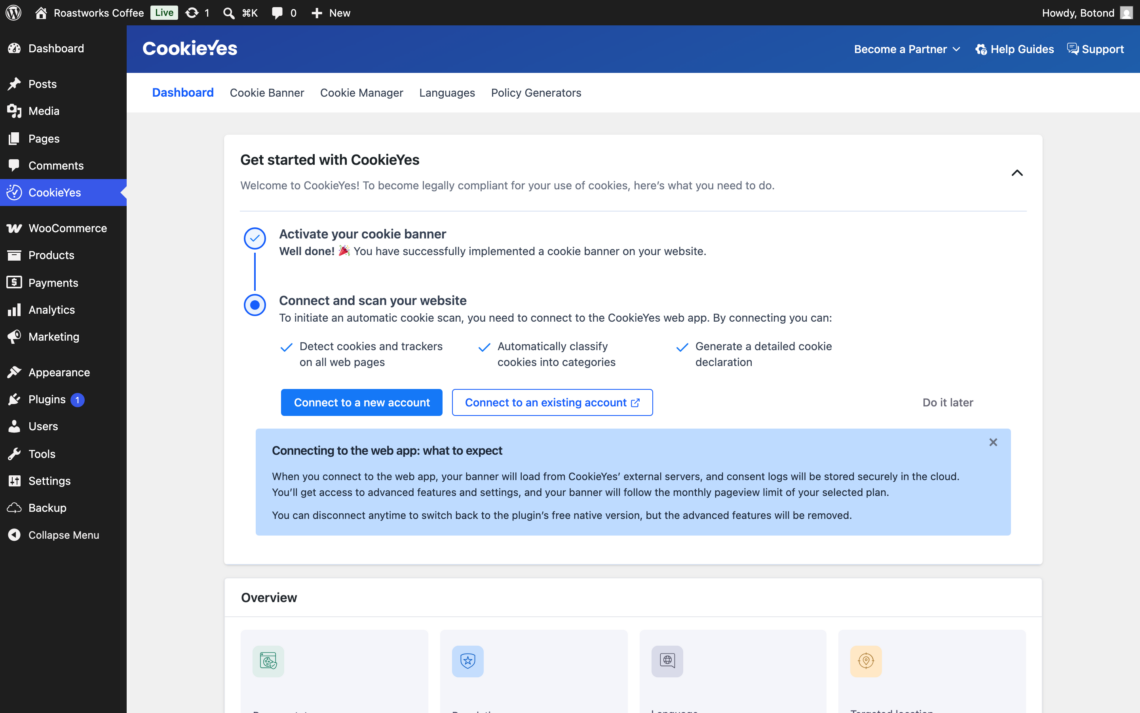Go to Pages in the sidebar
The height and width of the screenshot is (713, 1140).
[x=63, y=138]
